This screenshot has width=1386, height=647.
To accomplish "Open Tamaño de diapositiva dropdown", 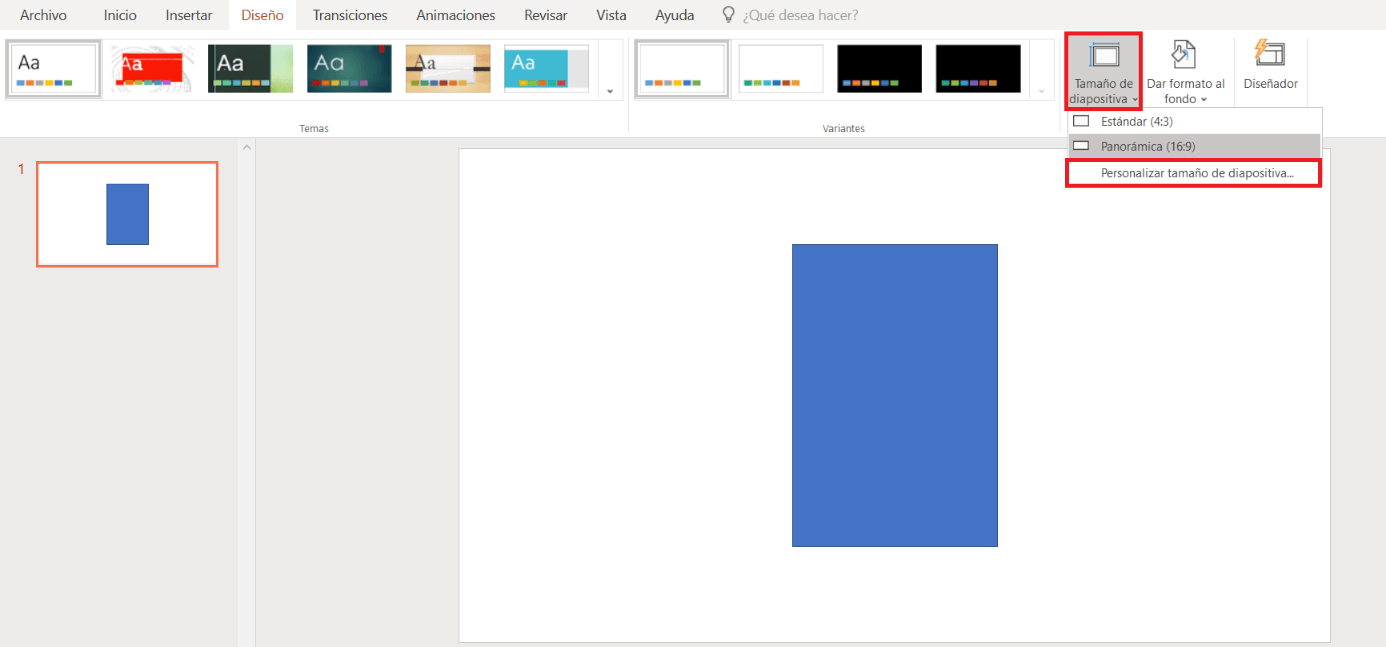I will click(x=1103, y=70).
